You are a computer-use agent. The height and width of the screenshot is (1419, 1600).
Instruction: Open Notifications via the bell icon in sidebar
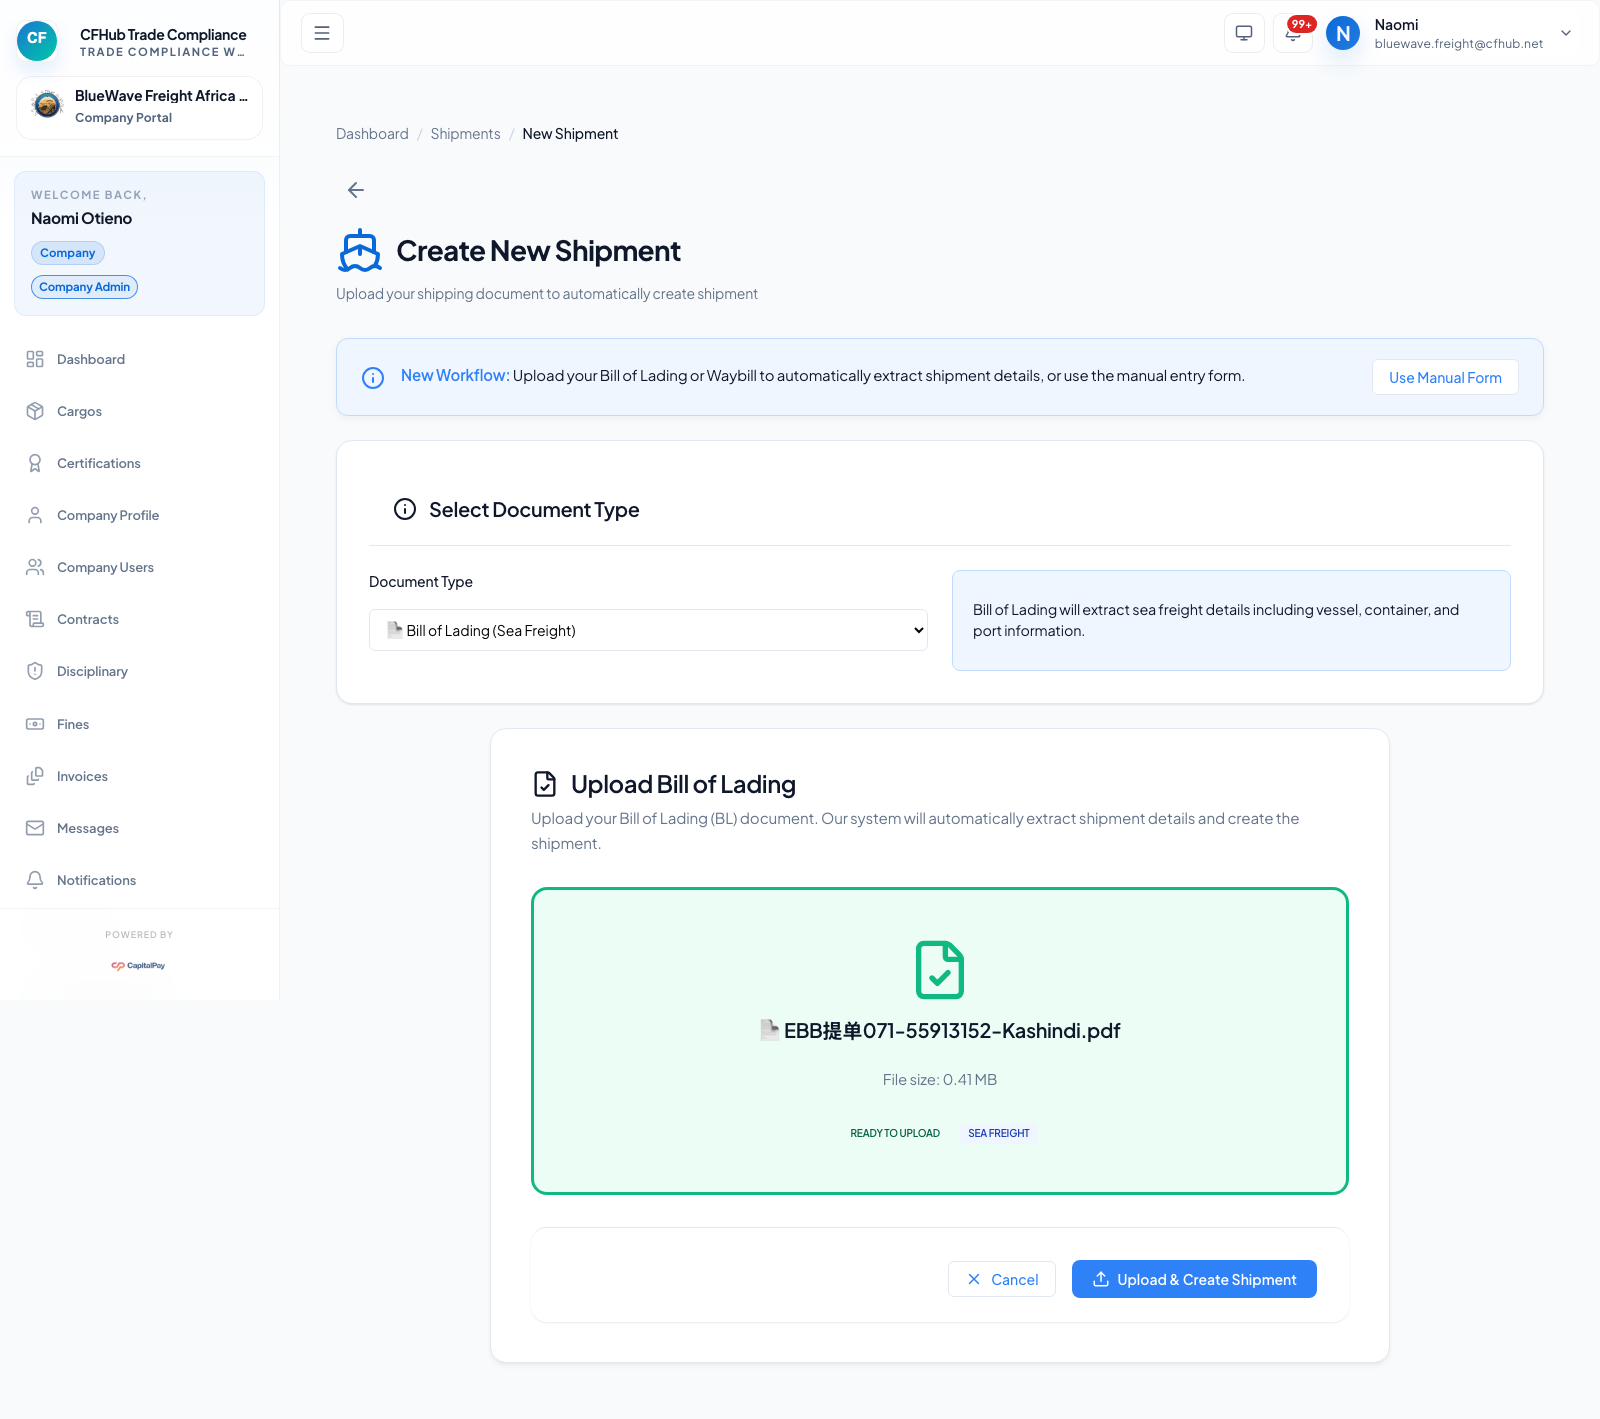[x=36, y=880]
